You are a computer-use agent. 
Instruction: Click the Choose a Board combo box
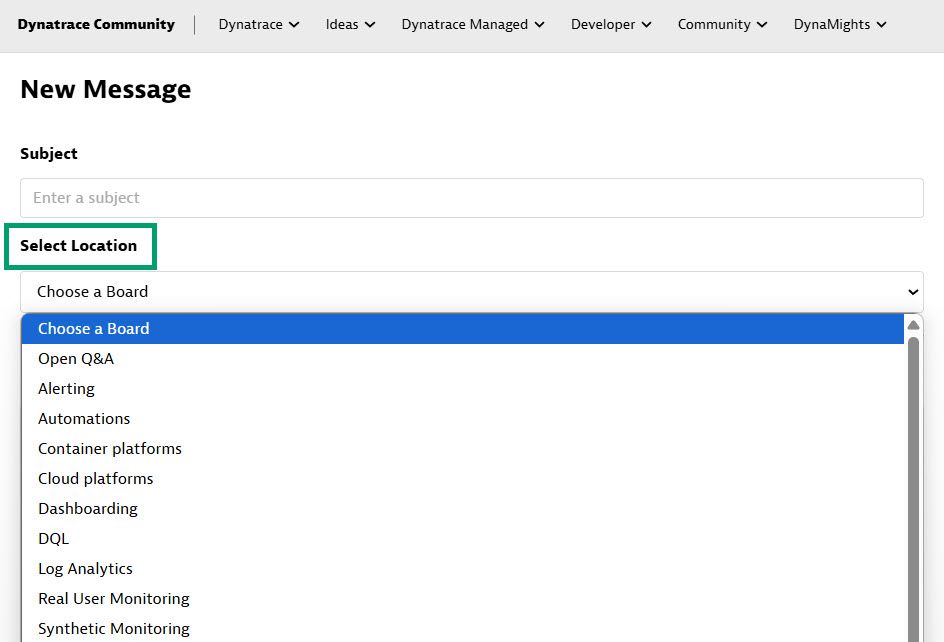[471, 292]
